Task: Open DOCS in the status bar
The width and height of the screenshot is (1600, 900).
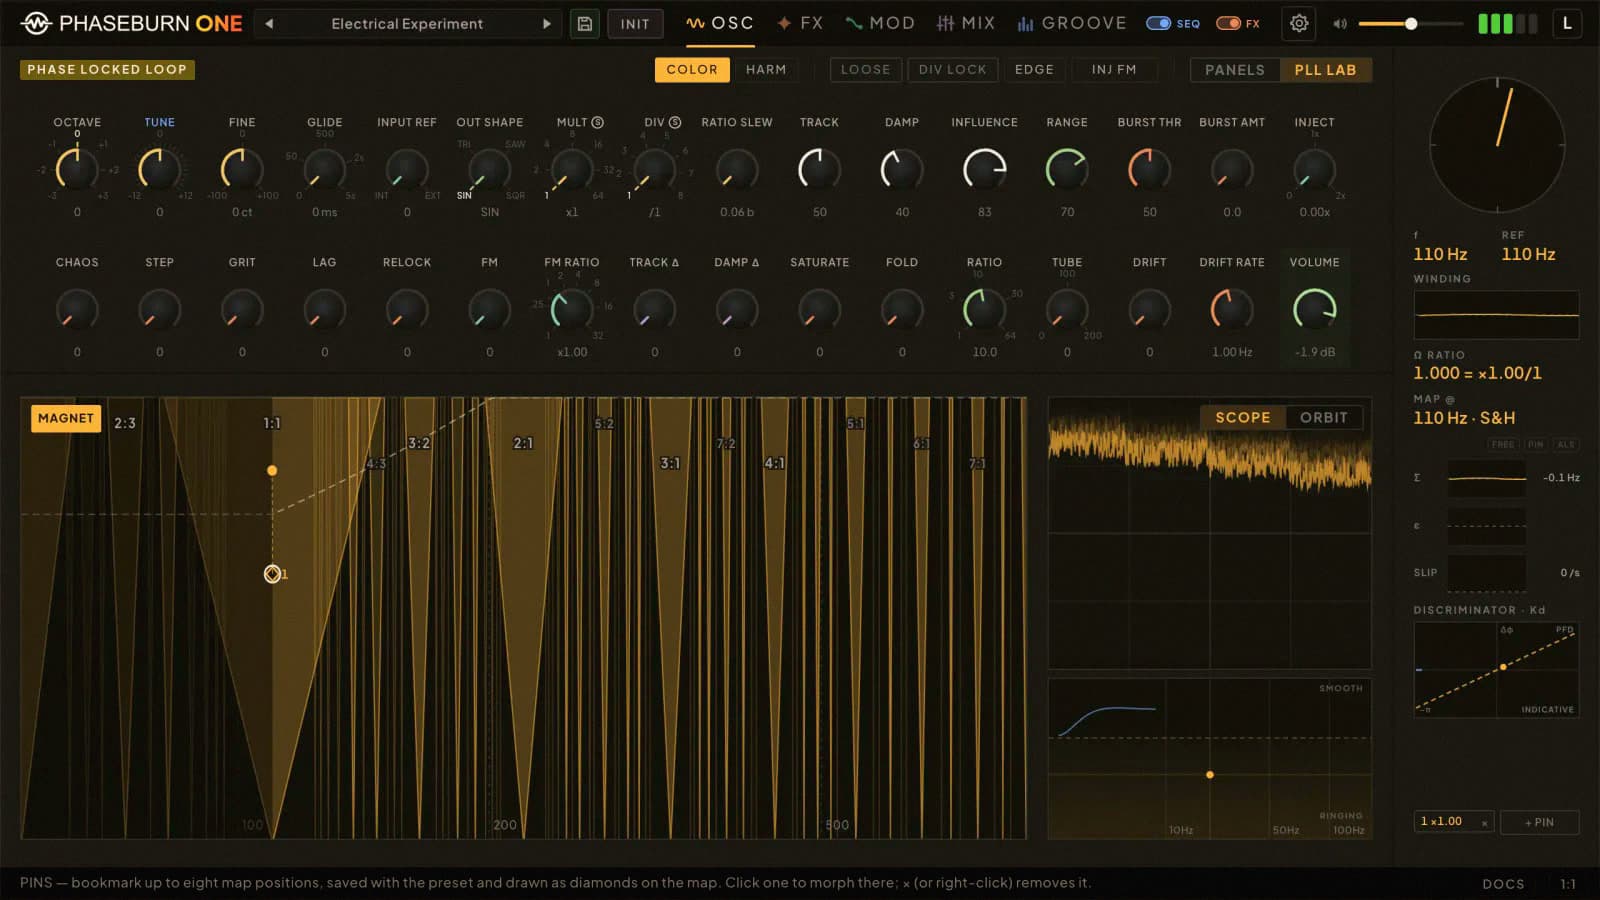Action: 1503,884
